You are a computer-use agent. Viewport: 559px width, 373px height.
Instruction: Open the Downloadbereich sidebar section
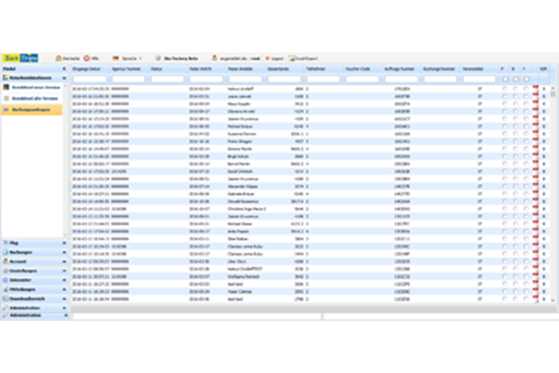pos(35,298)
